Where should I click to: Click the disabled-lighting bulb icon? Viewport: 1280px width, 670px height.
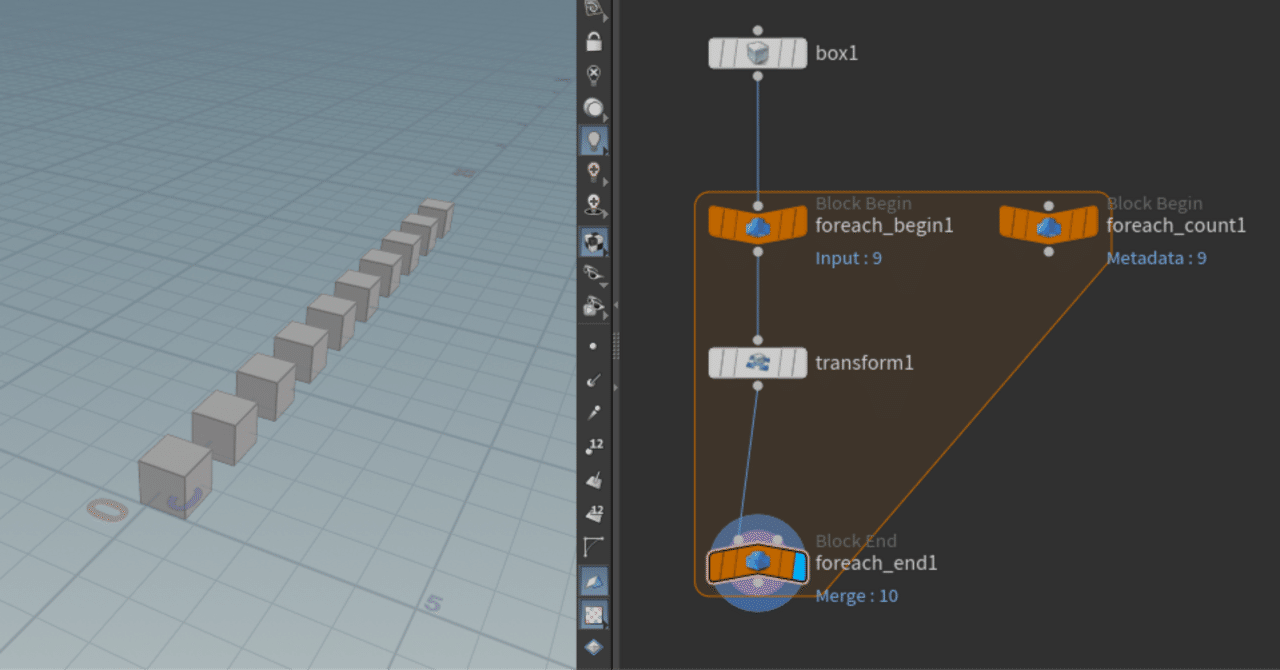594,74
